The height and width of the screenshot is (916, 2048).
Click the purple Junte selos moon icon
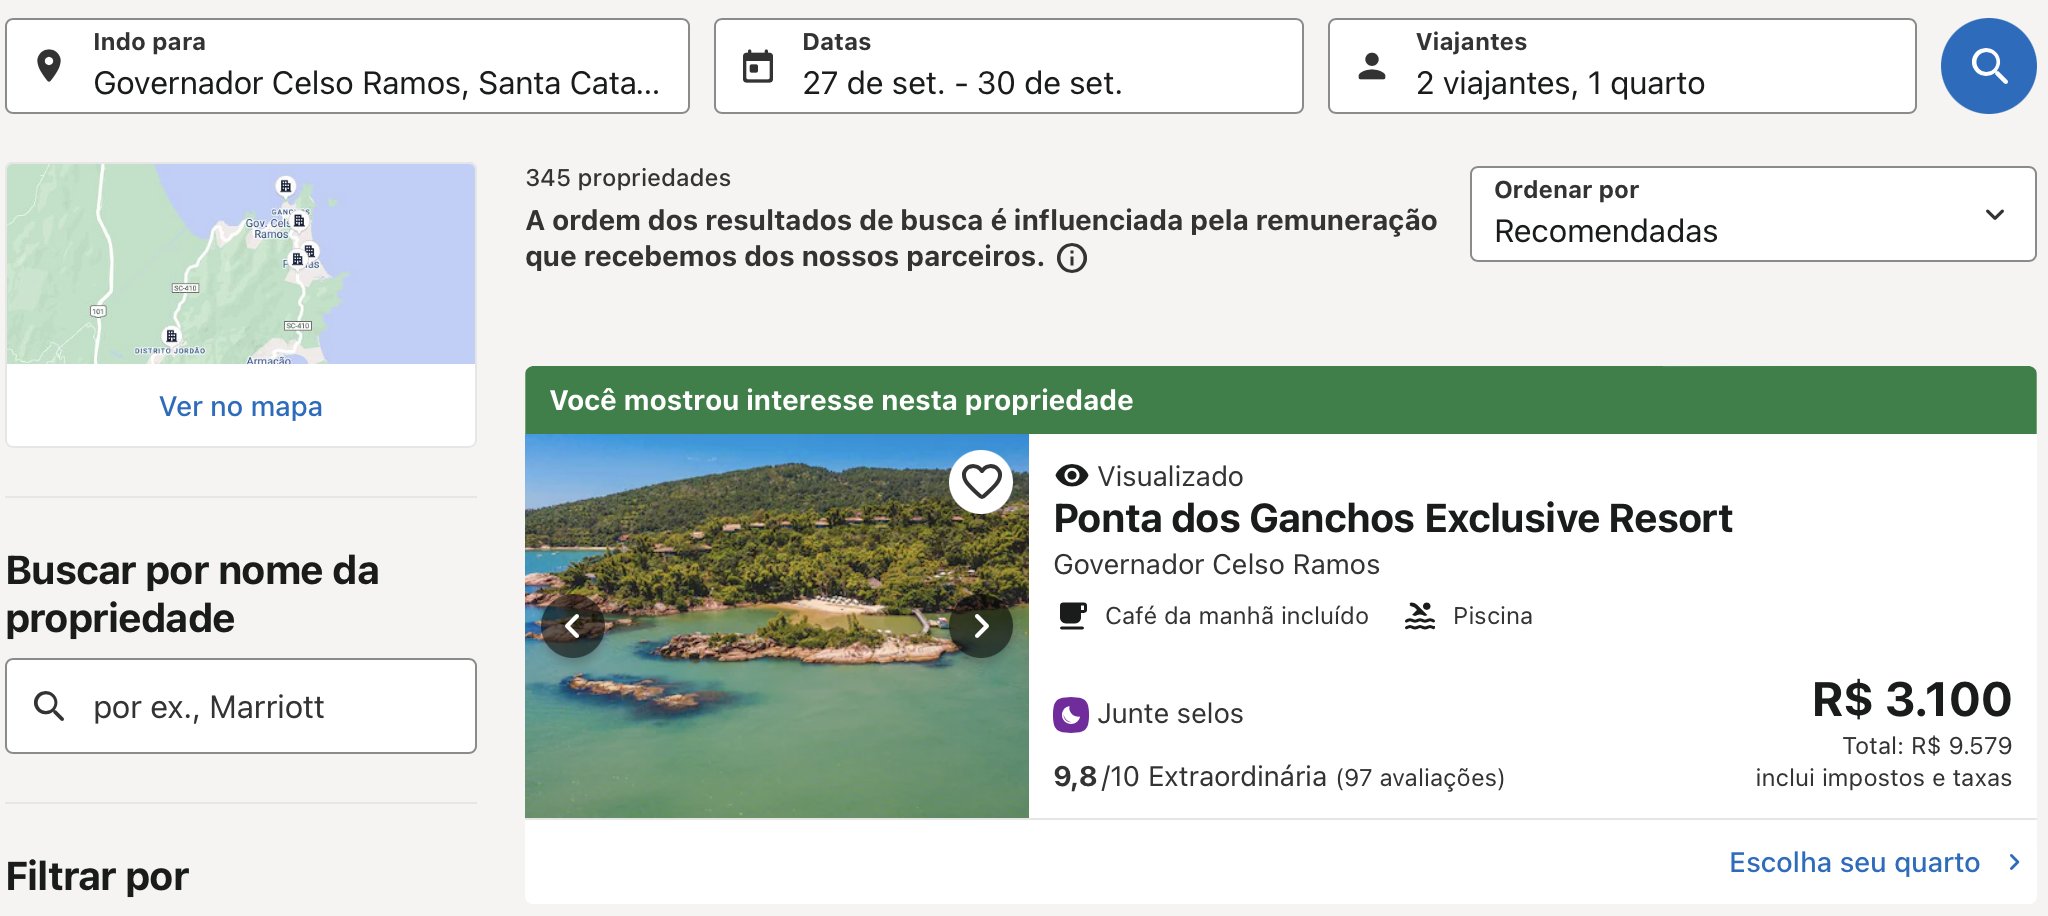pos(1070,715)
